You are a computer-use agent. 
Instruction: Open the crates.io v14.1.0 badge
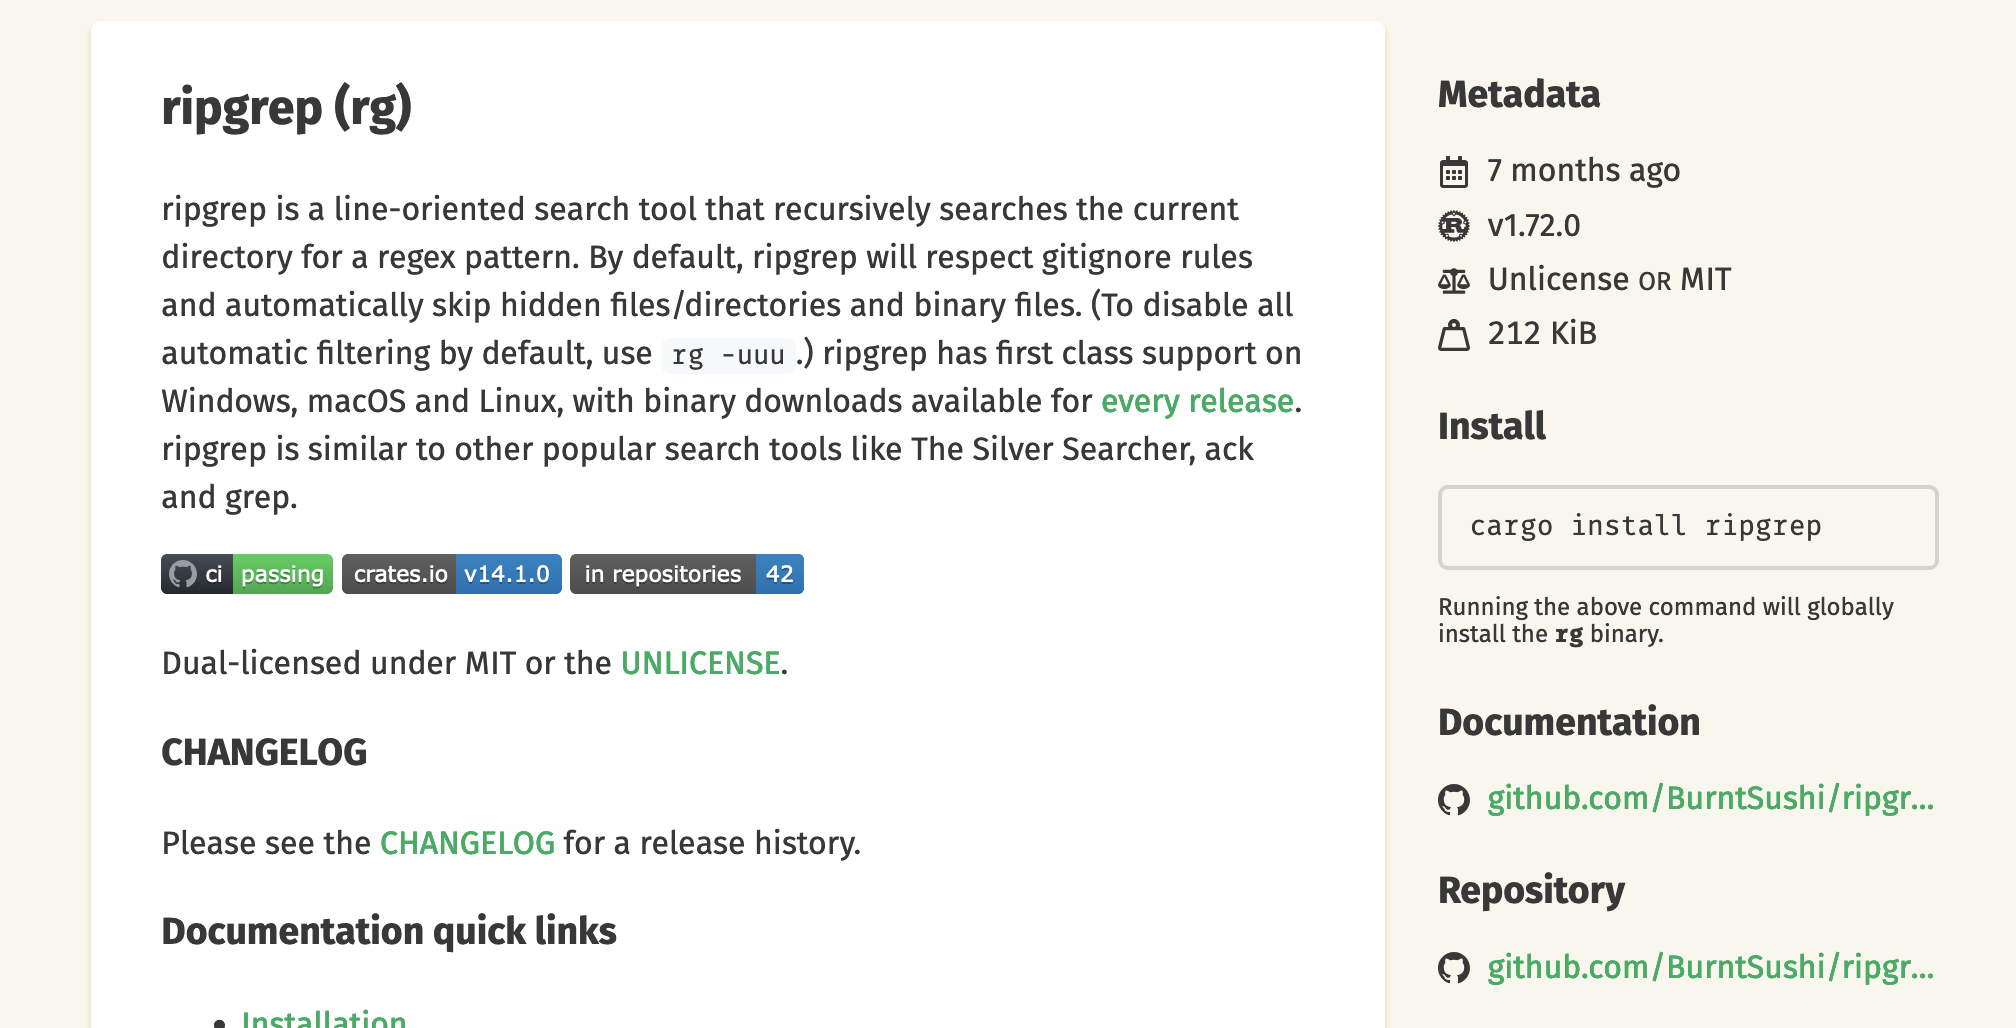tap(451, 574)
